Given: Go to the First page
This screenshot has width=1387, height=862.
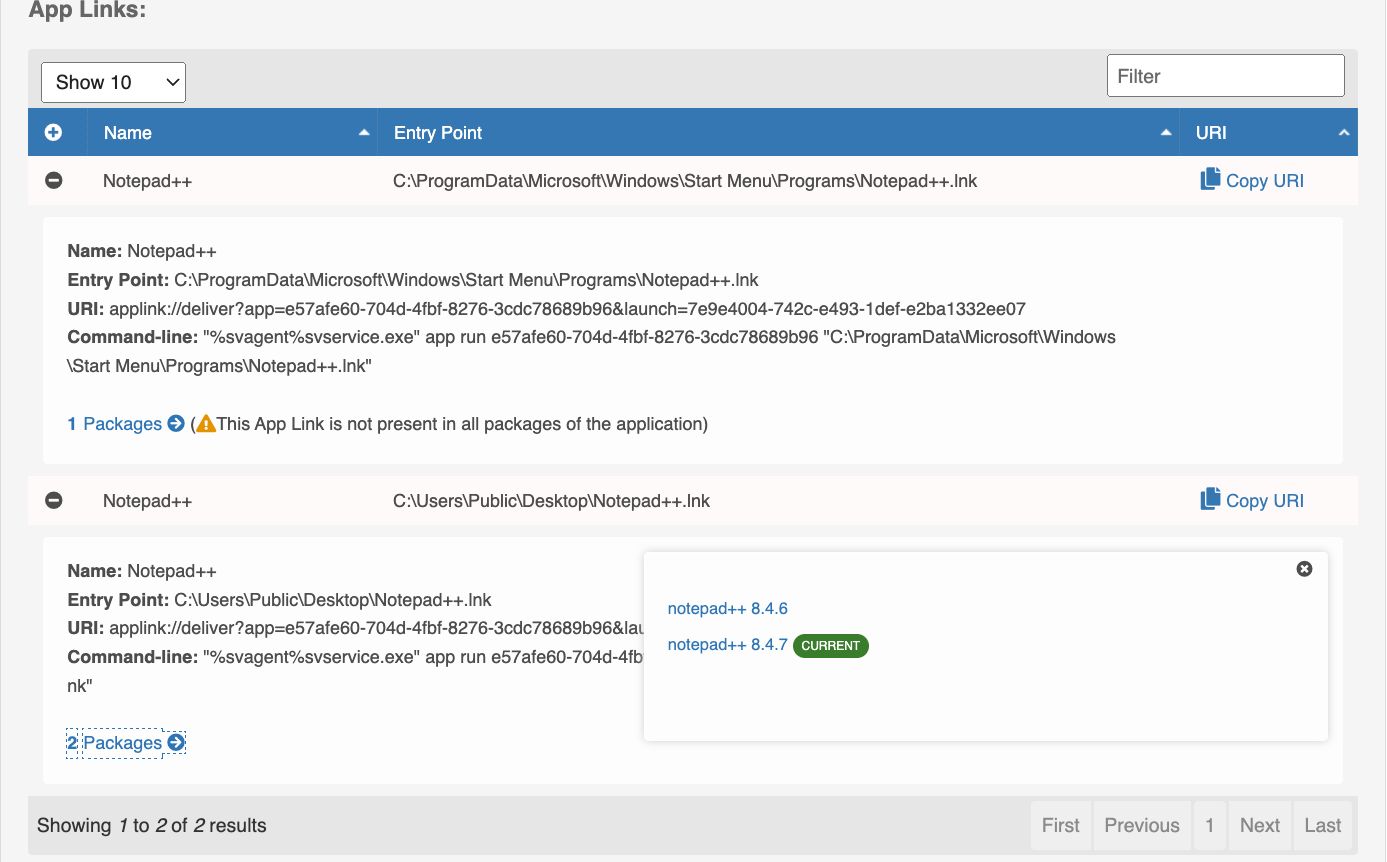Looking at the screenshot, I should point(1061,825).
